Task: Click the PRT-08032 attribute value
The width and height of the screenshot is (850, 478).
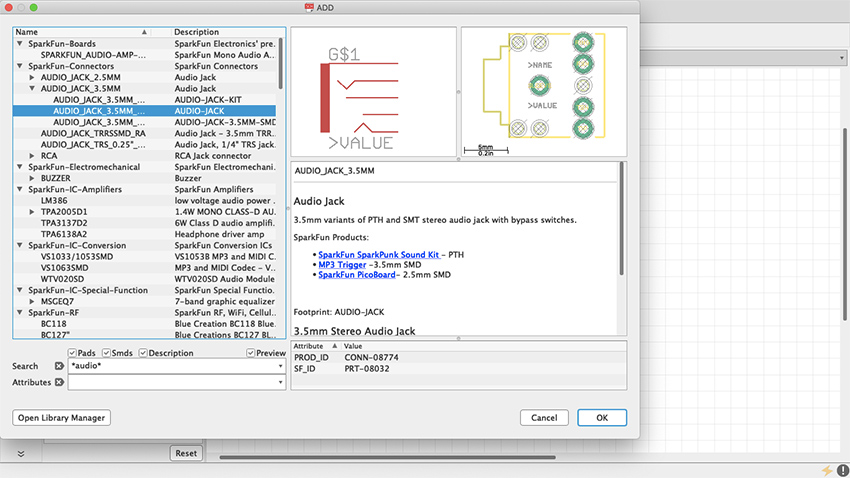Action: click(367, 369)
